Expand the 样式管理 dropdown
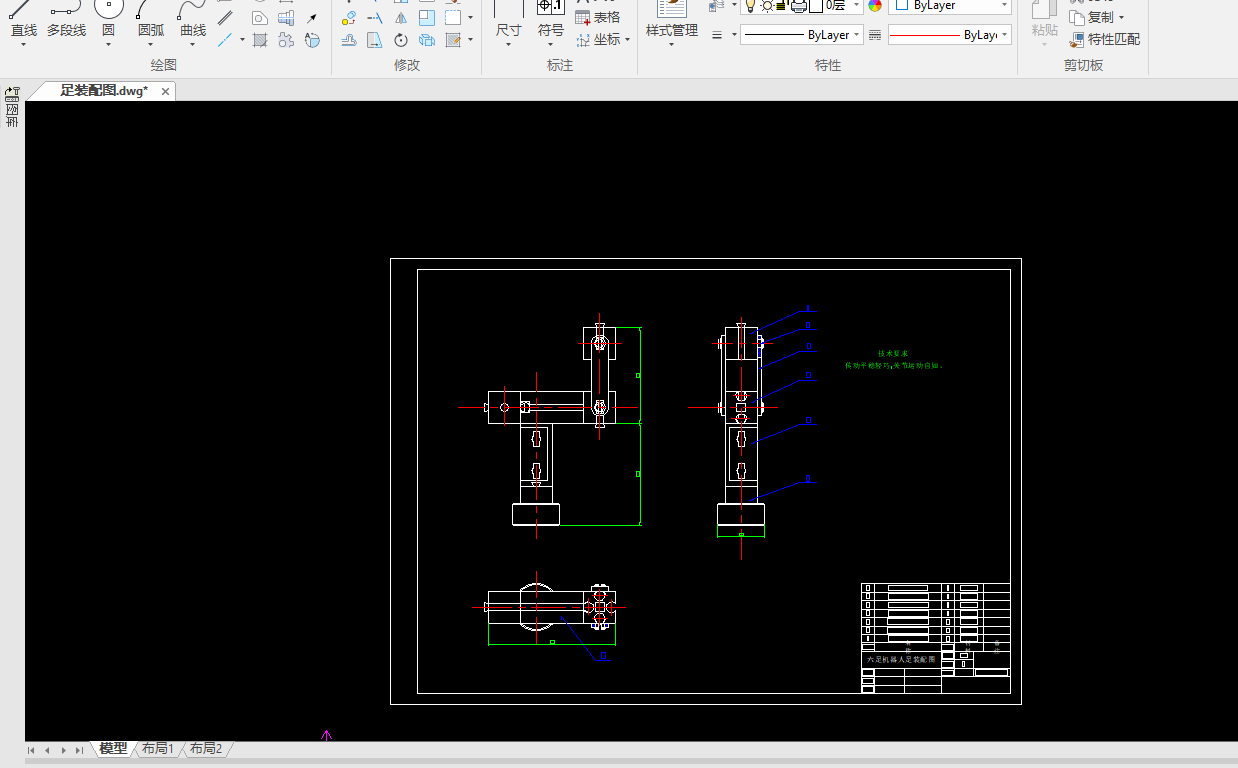 pyautogui.click(x=672, y=43)
